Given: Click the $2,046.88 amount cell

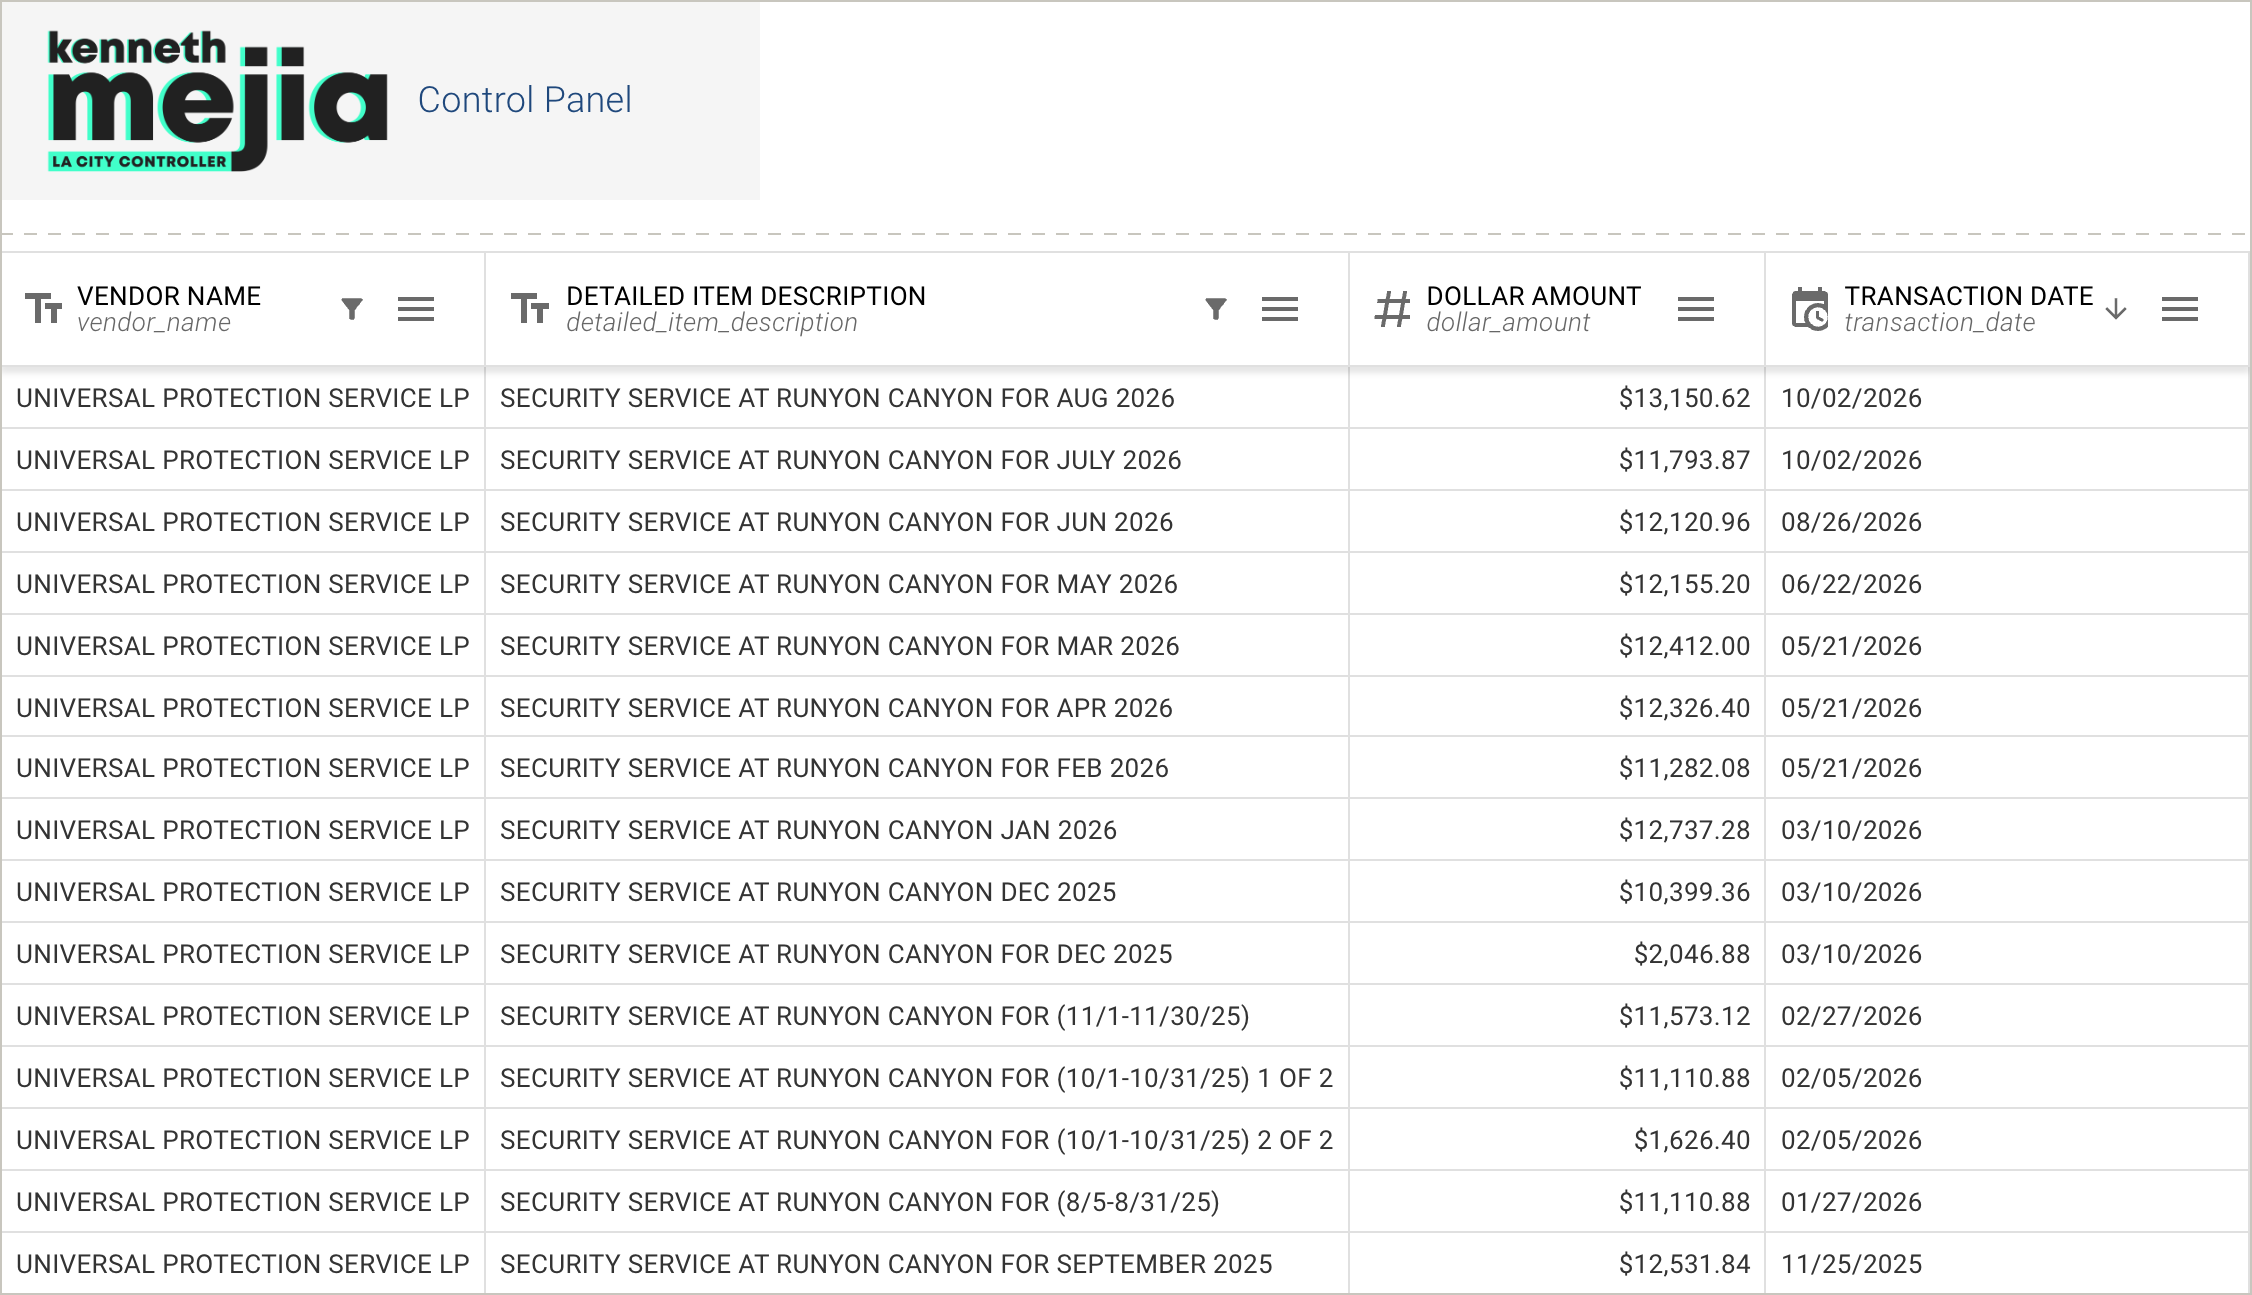Looking at the screenshot, I should [1557, 954].
